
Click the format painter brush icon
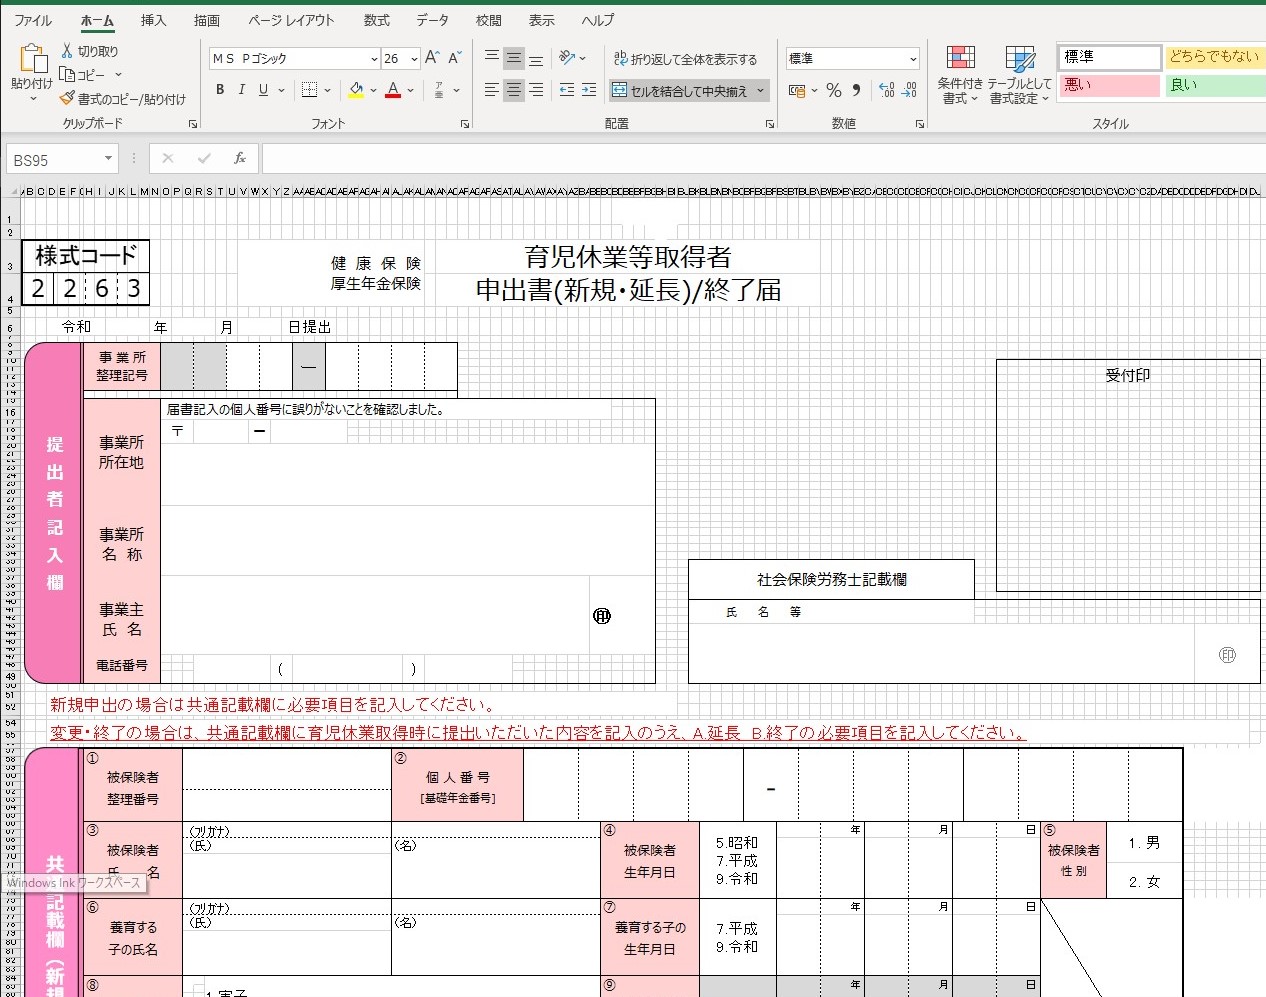point(67,99)
